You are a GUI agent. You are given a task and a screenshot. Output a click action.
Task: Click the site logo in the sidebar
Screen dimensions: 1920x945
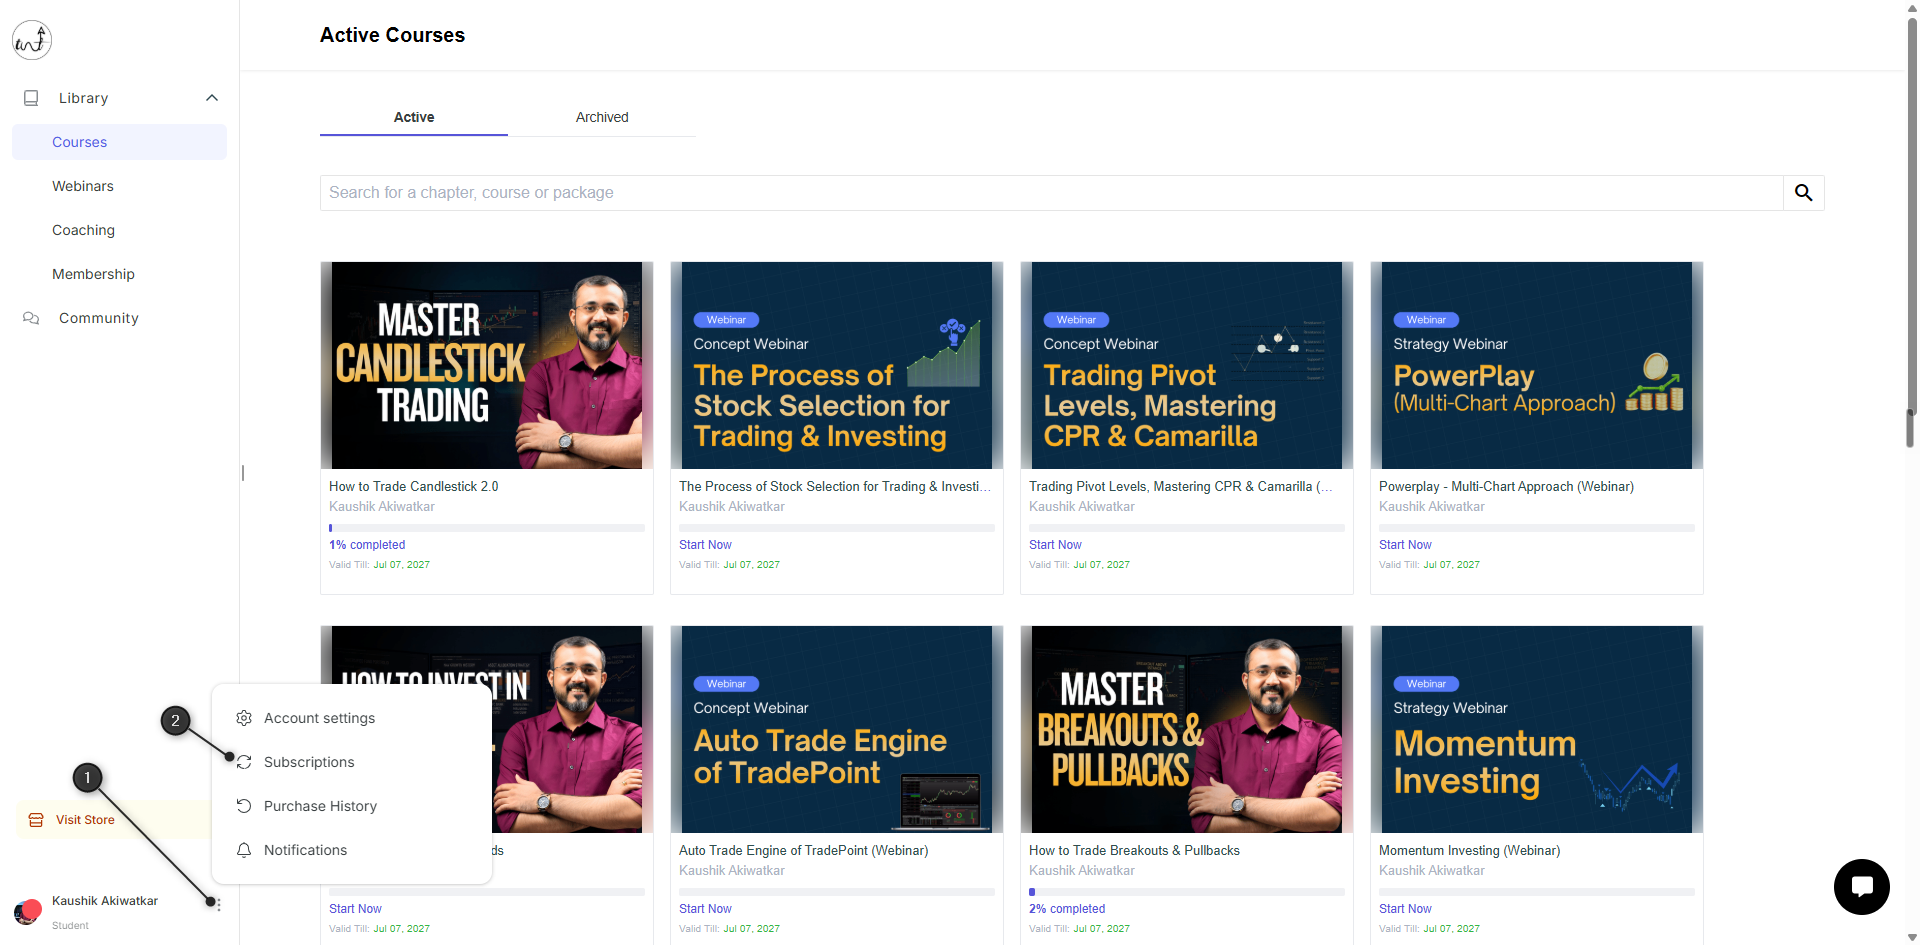tap(32, 40)
